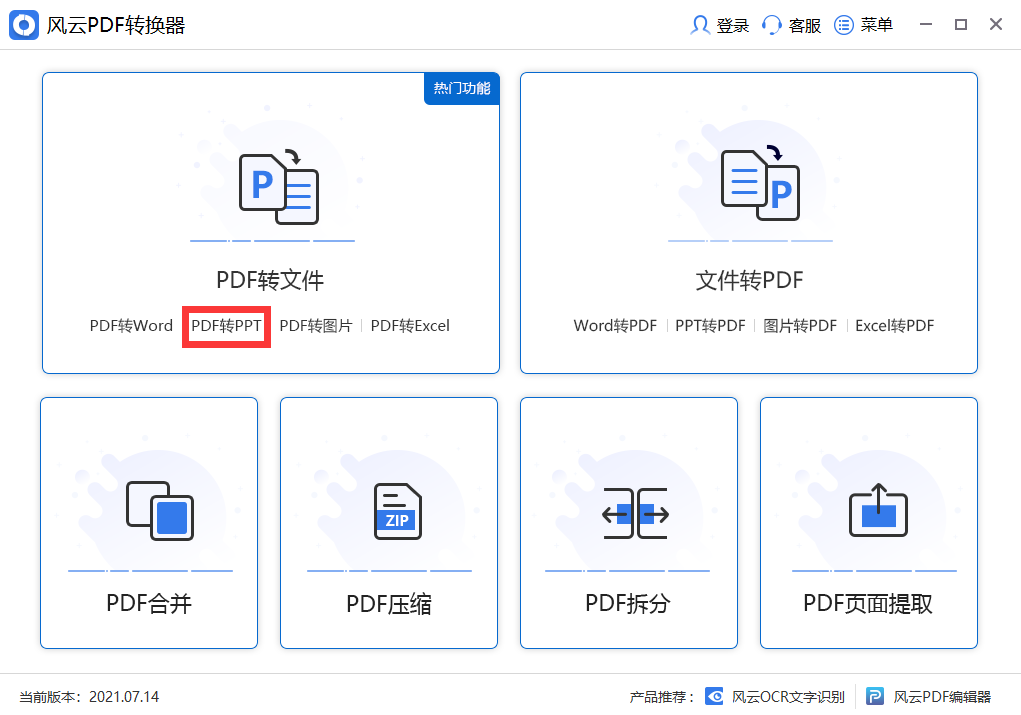Open PDF页面提取 card label
The image size is (1021, 715).
868,604
